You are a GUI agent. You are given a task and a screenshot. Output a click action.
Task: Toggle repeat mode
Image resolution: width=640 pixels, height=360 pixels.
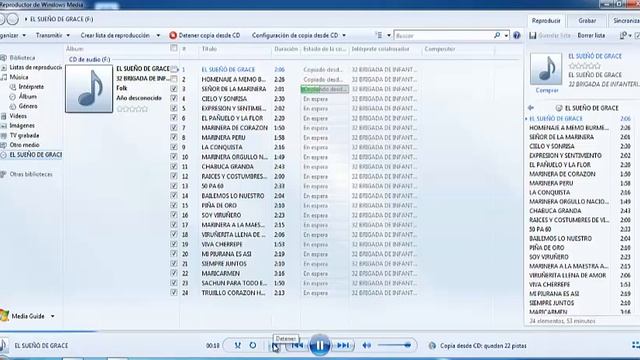click(x=253, y=345)
